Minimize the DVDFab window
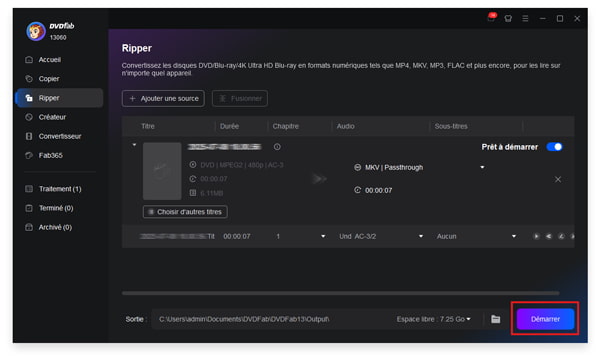 click(x=543, y=18)
